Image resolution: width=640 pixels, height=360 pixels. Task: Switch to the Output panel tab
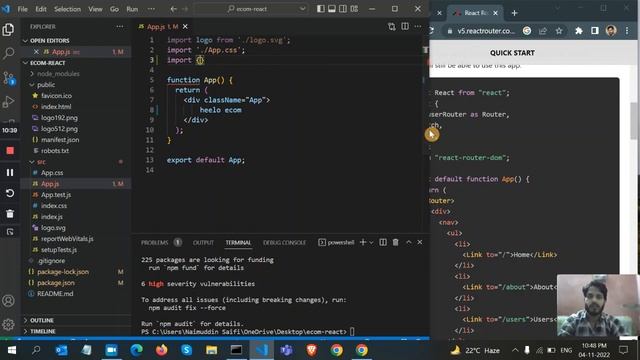coord(203,242)
